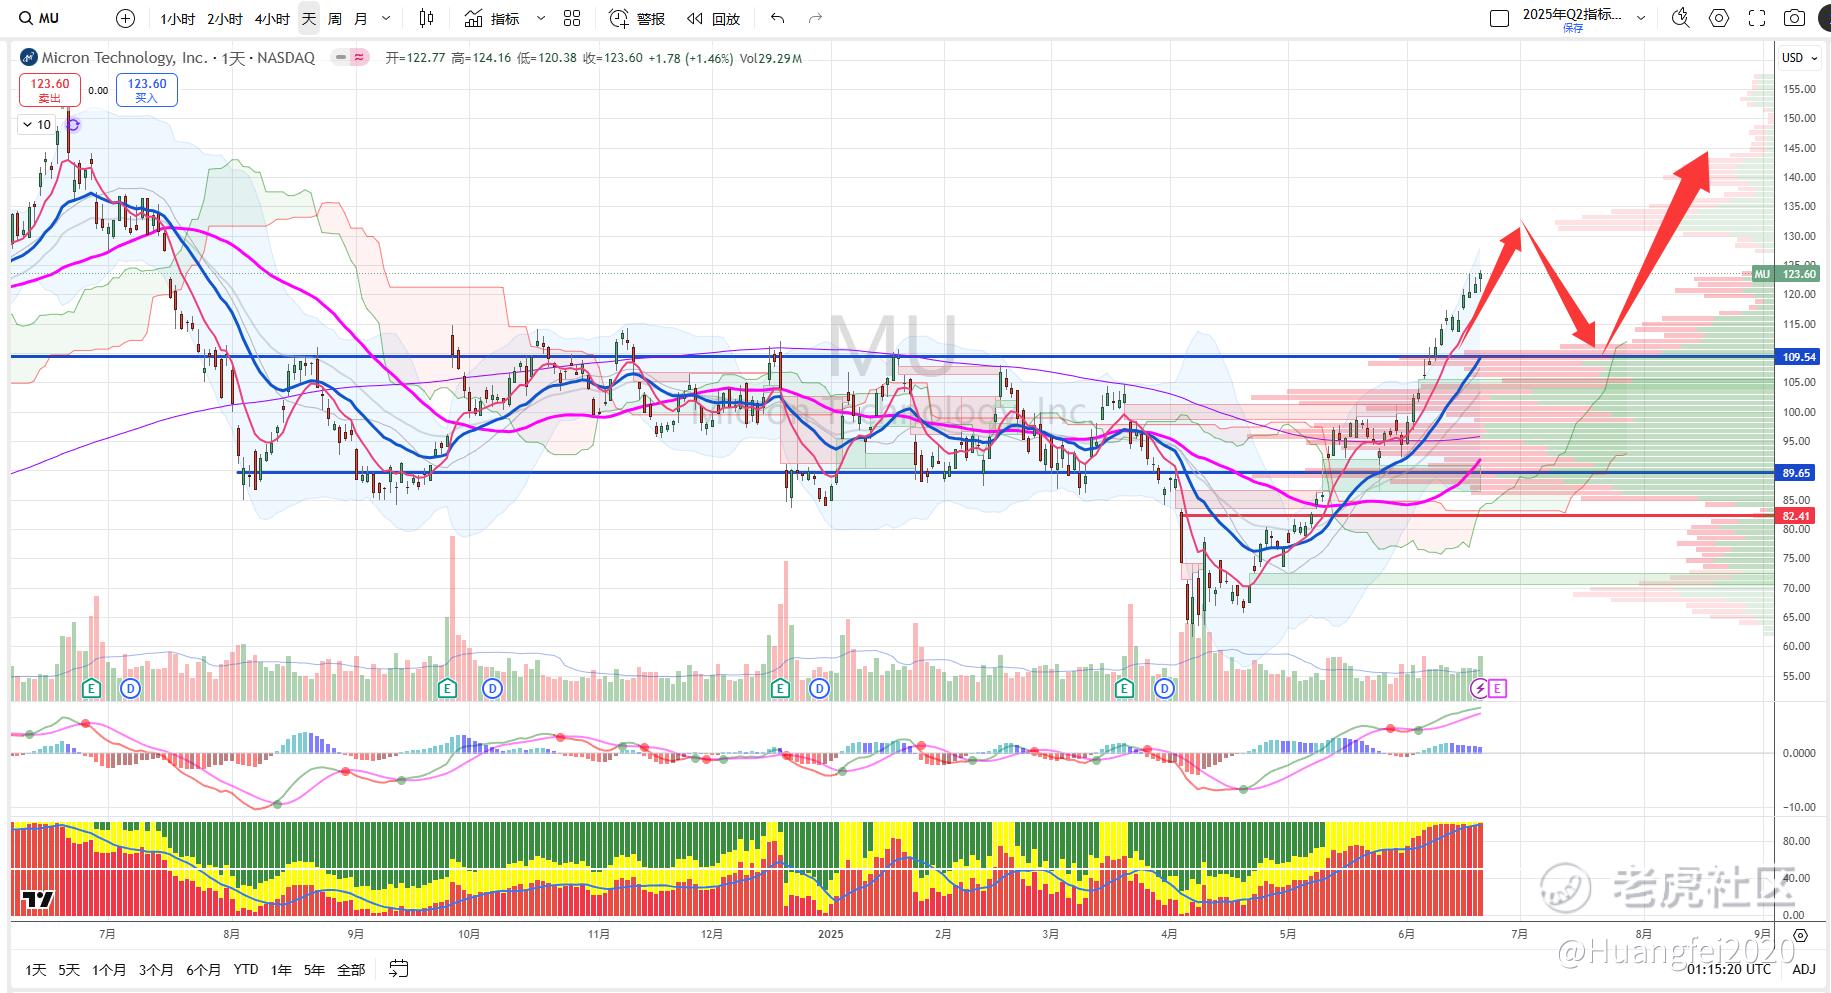Click the Micron symbol logo in the legend
This screenshot has height=993, width=1831.
pyautogui.click(x=28, y=58)
